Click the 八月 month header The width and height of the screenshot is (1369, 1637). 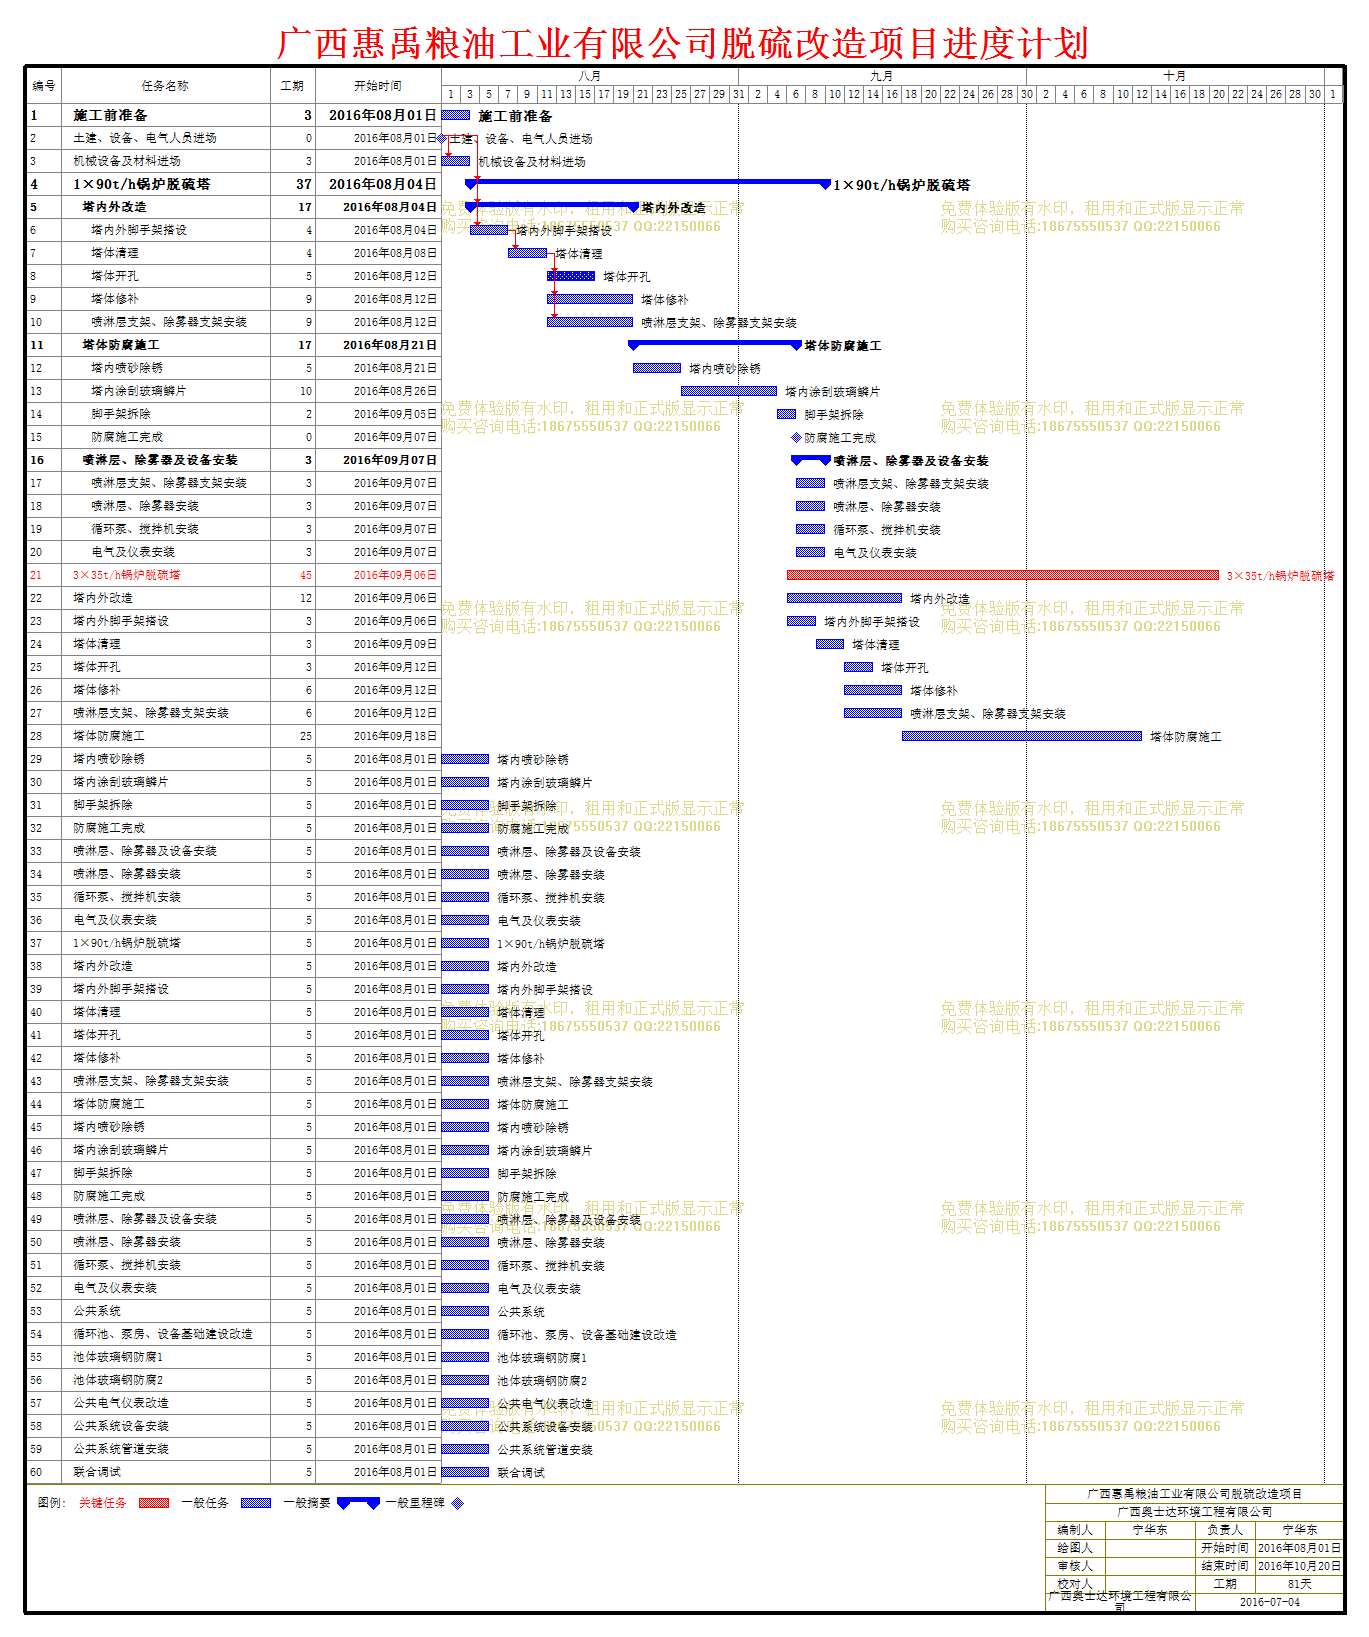coord(590,76)
